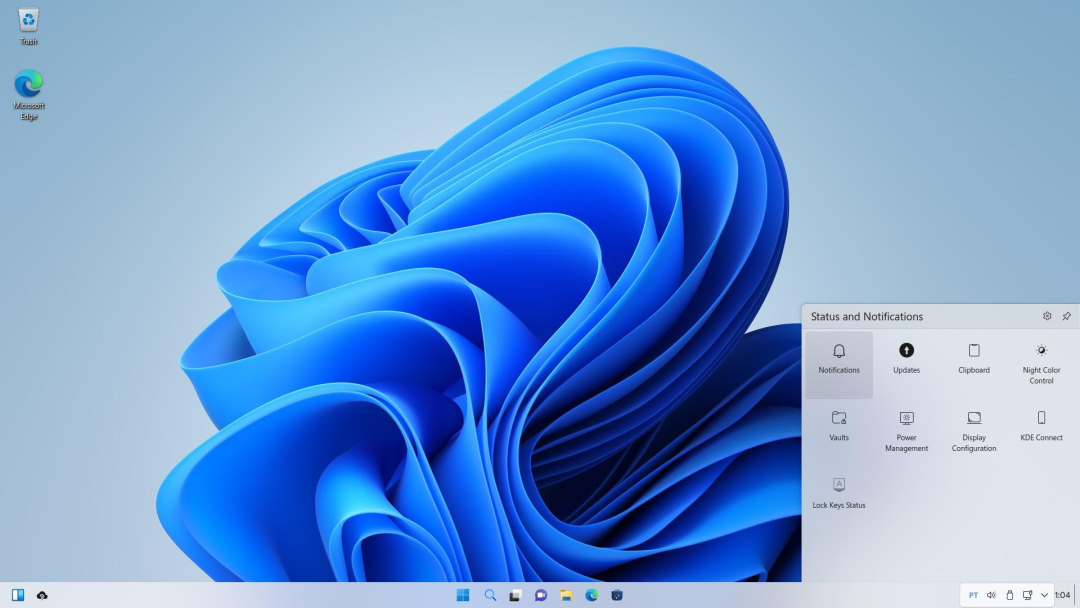Adjust volume from the speaker tray control

point(990,594)
